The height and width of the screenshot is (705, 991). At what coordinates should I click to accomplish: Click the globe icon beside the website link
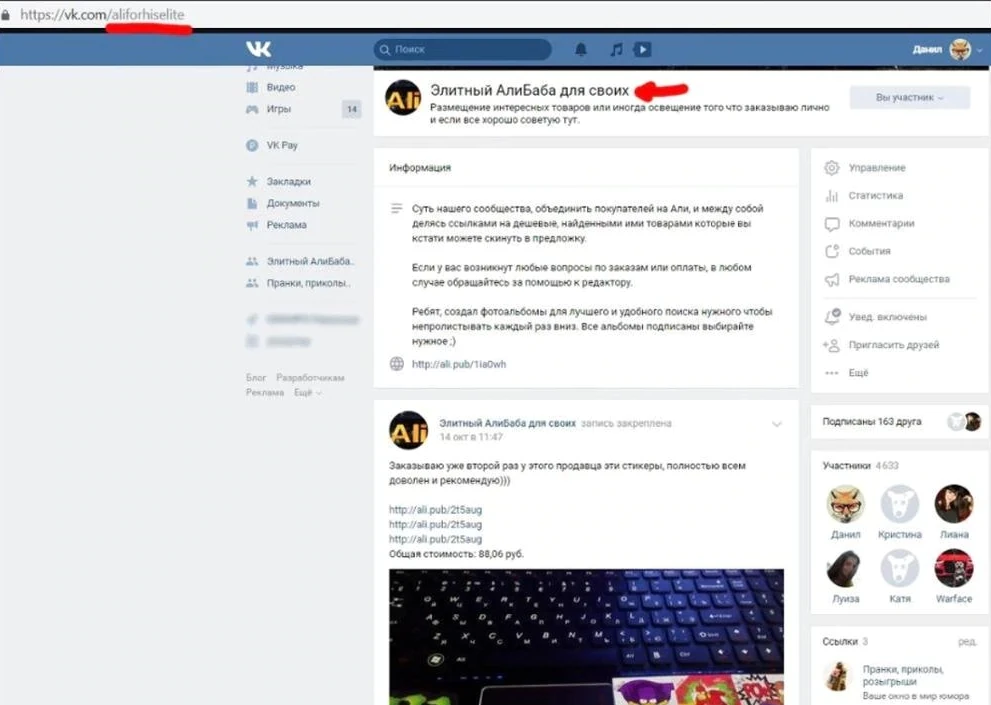397,364
